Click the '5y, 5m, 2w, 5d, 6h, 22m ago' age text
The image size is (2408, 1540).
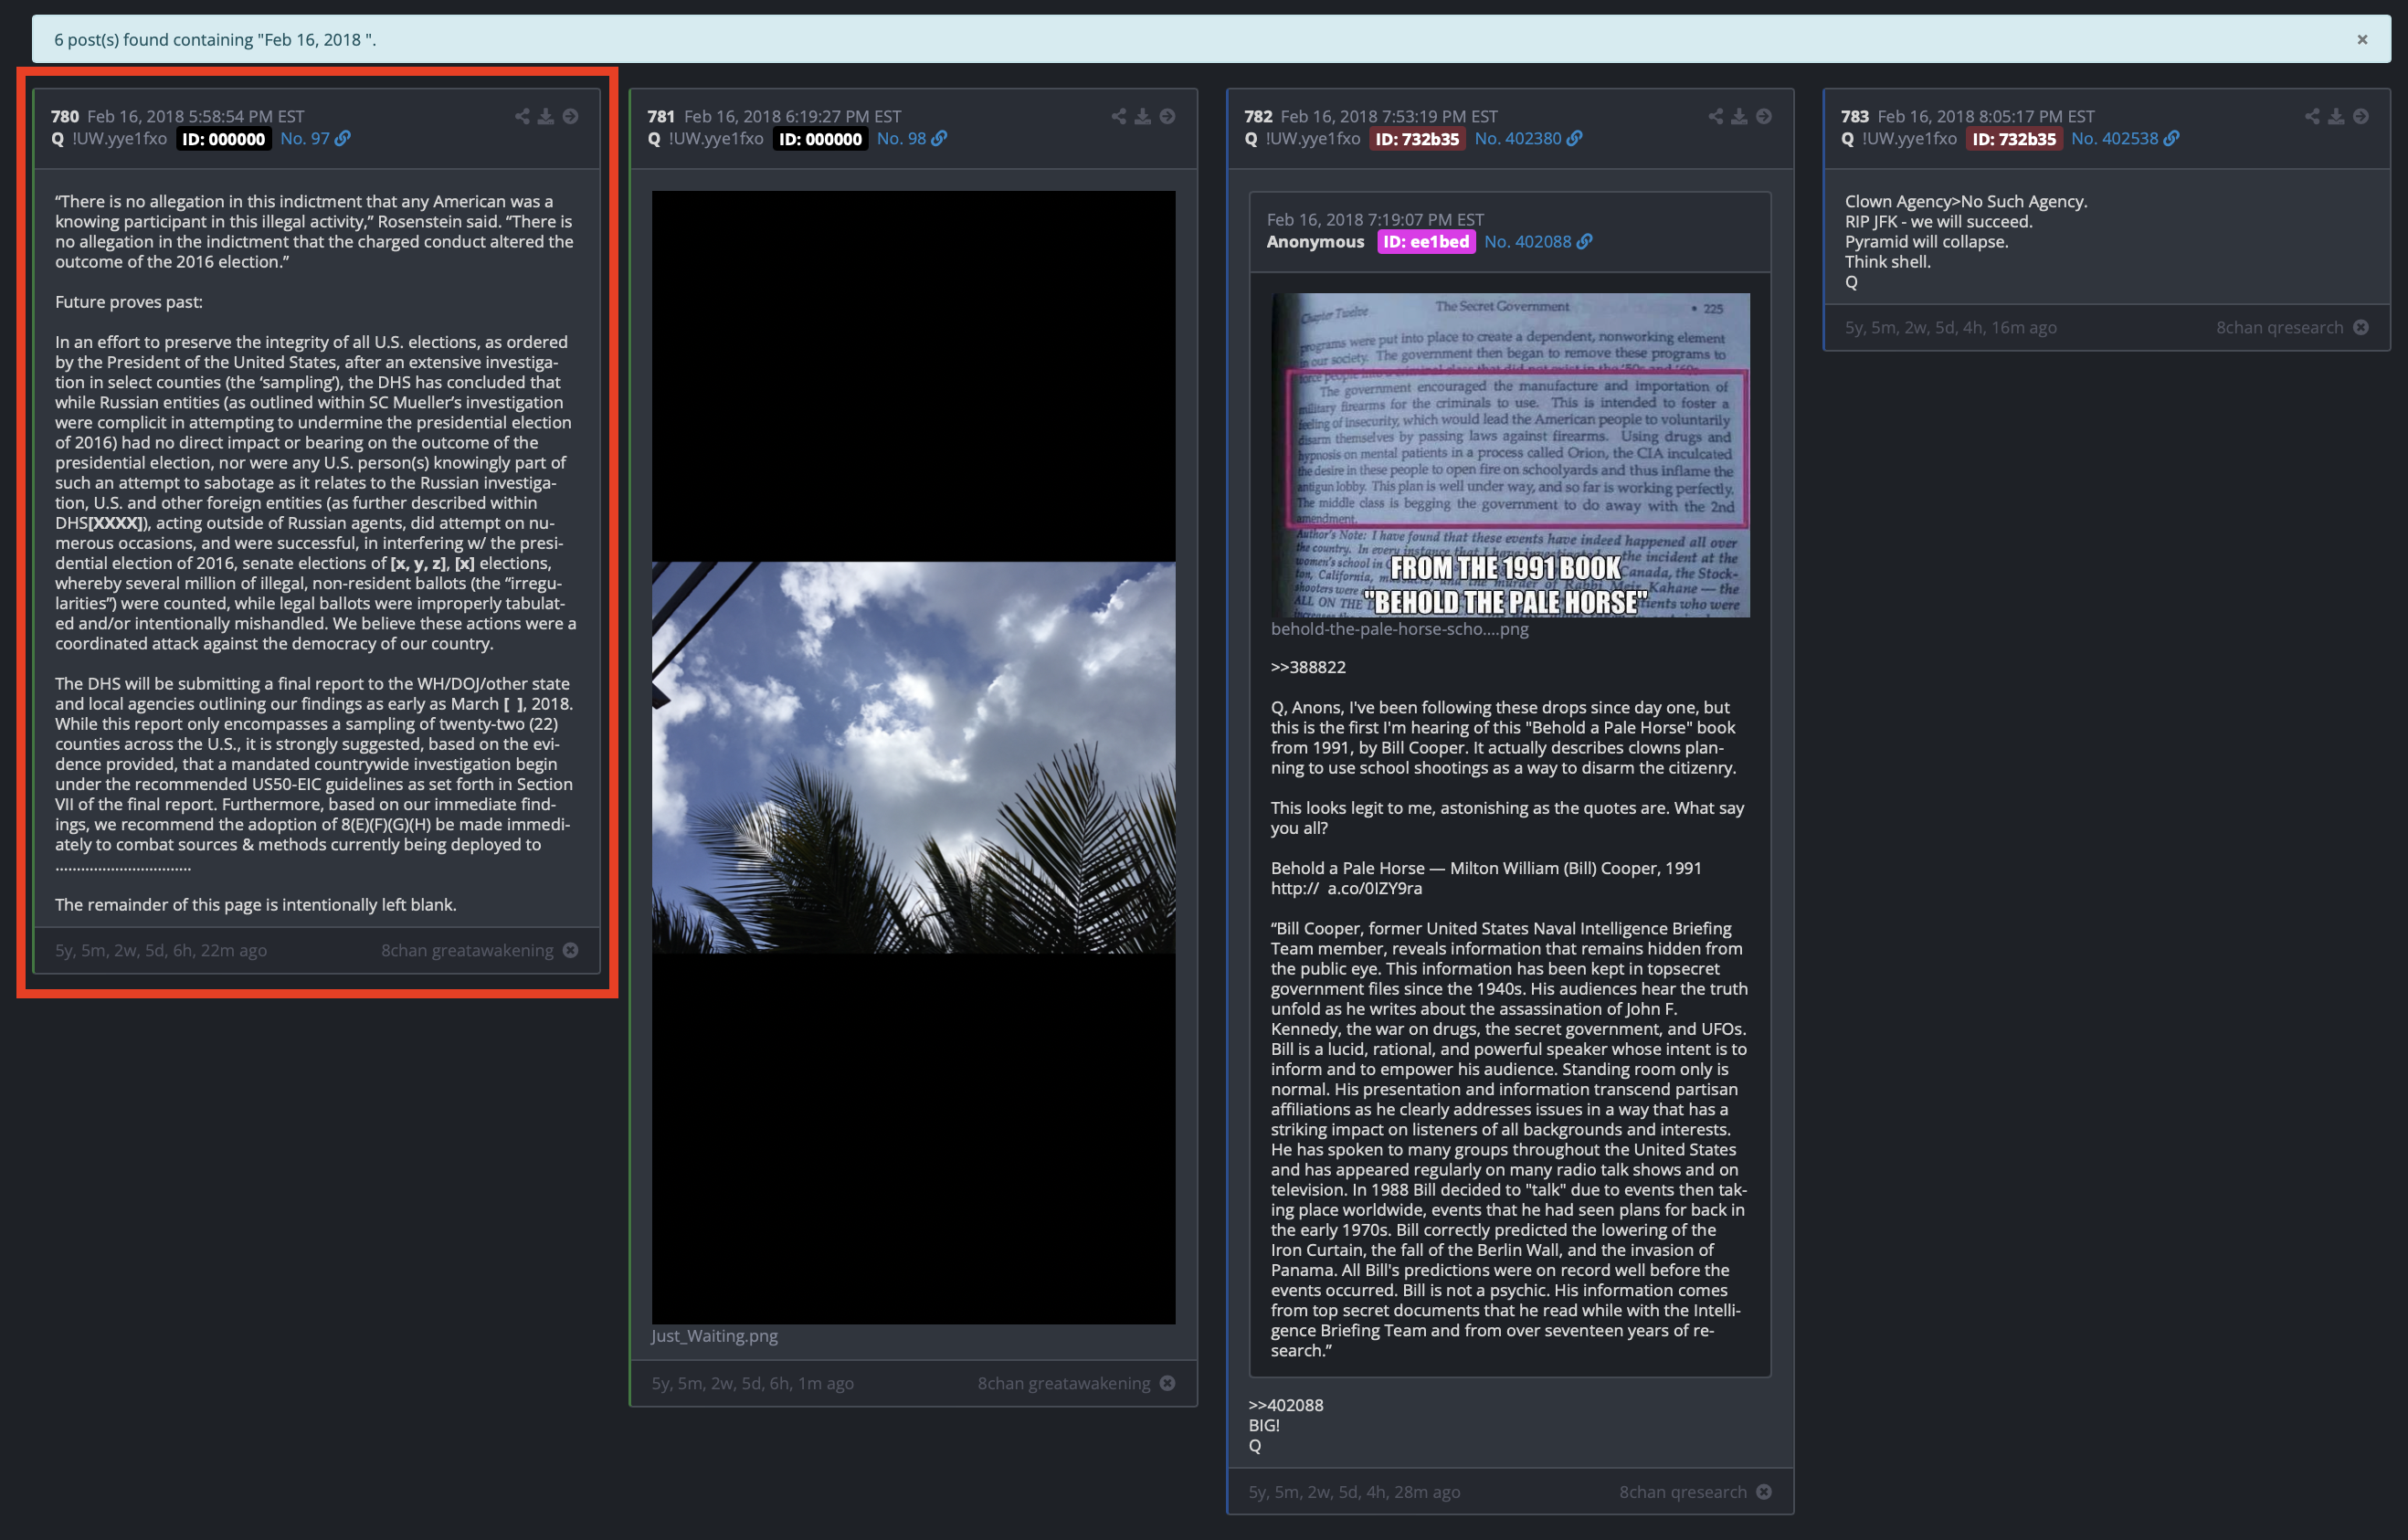click(x=161, y=950)
